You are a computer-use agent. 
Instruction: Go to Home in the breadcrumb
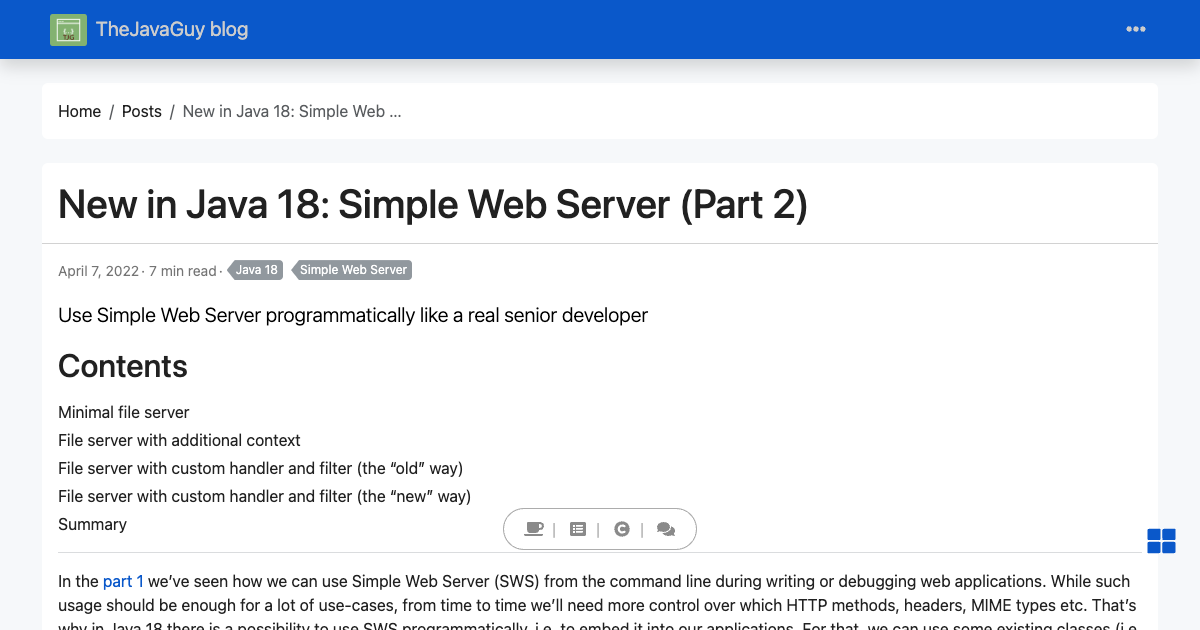[79, 111]
